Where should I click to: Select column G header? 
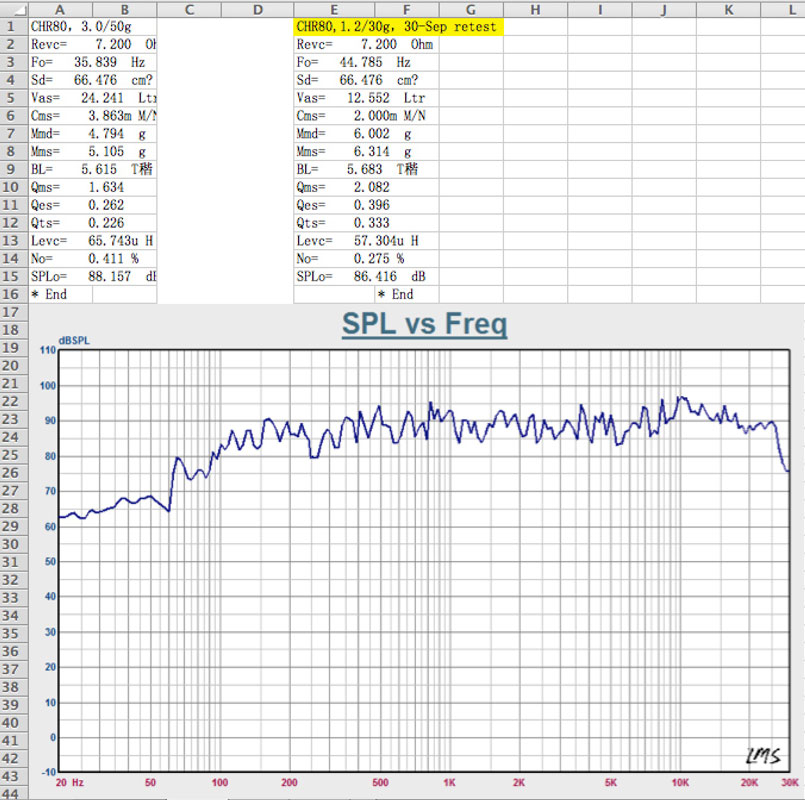[x=471, y=10]
